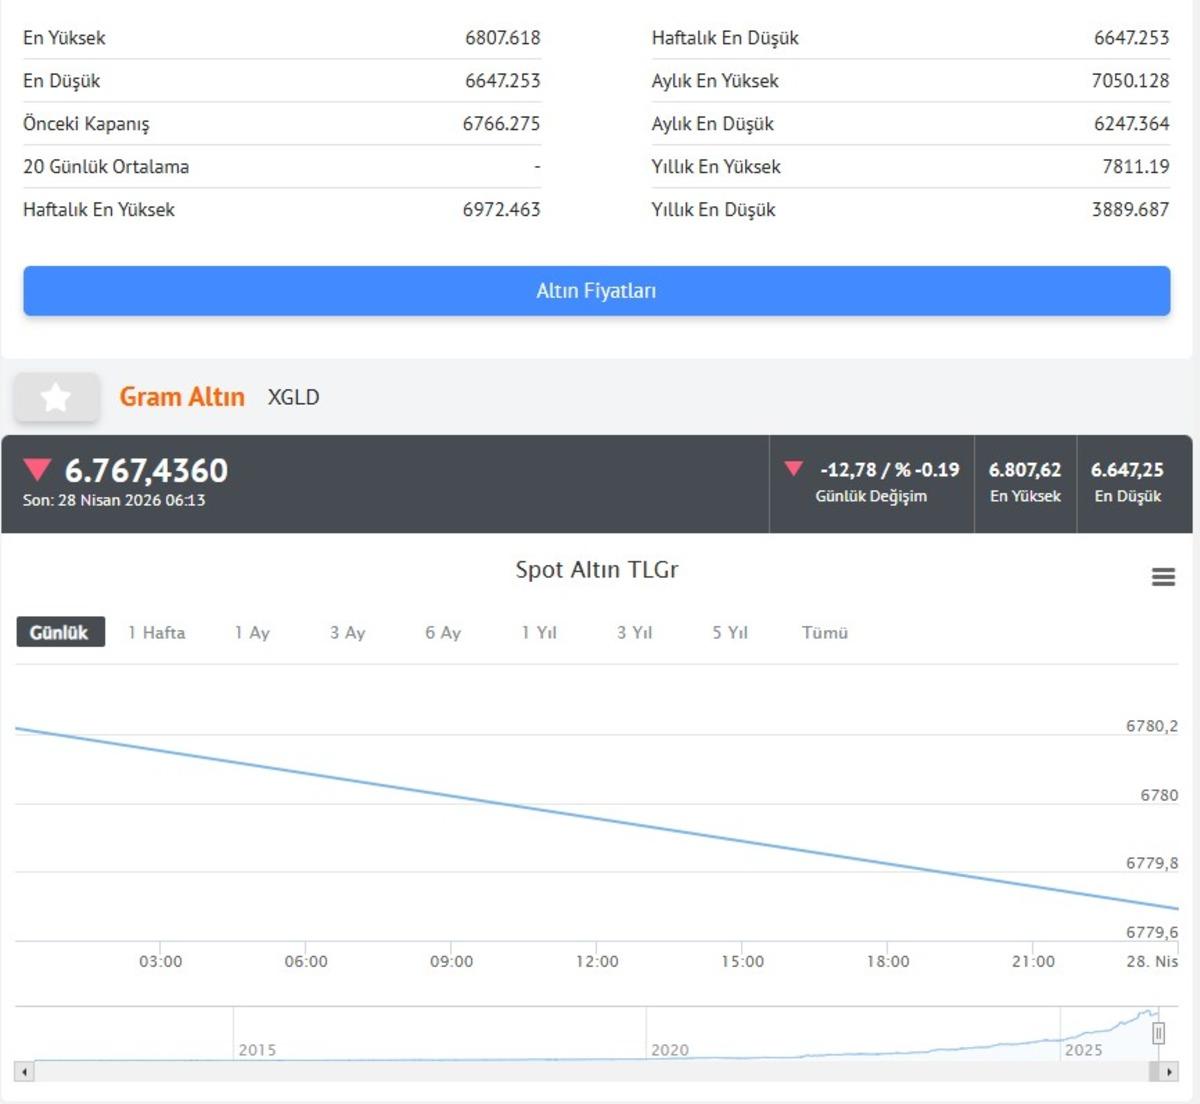Screen dimensions: 1200x1104
Task: Add Gram Altın to favorites with star
Action: point(56,398)
